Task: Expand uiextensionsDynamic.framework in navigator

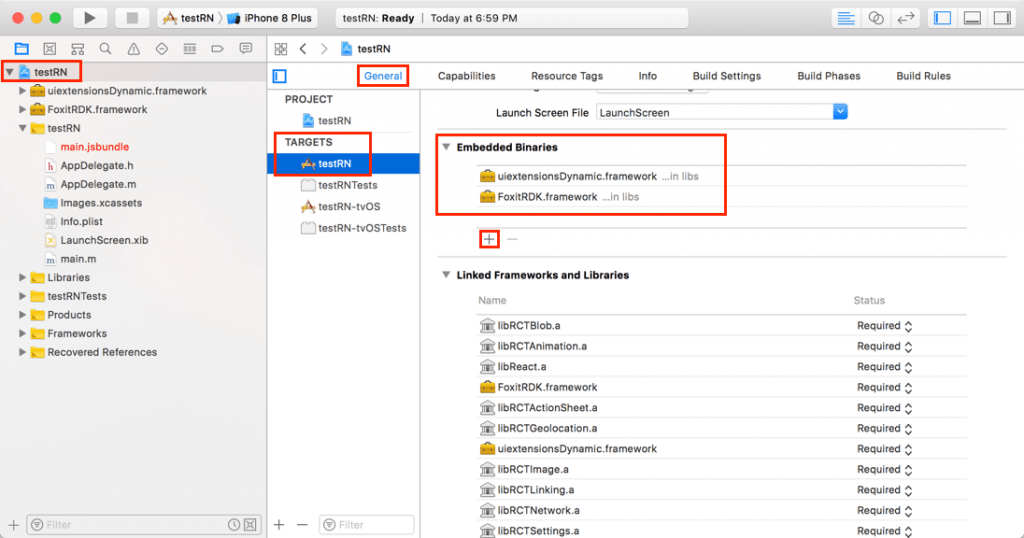Action: [x=22, y=91]
